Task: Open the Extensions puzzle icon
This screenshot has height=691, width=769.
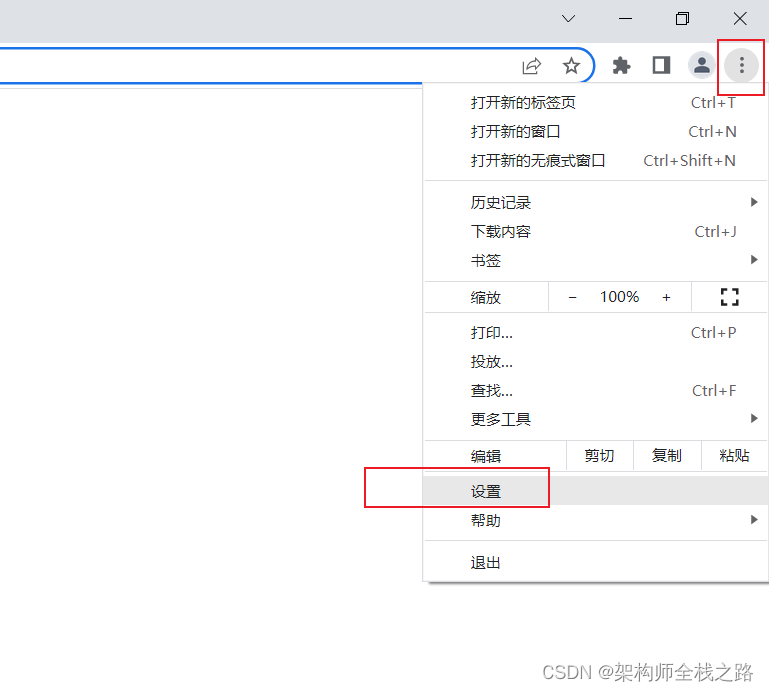Action: tap(621, 65)
